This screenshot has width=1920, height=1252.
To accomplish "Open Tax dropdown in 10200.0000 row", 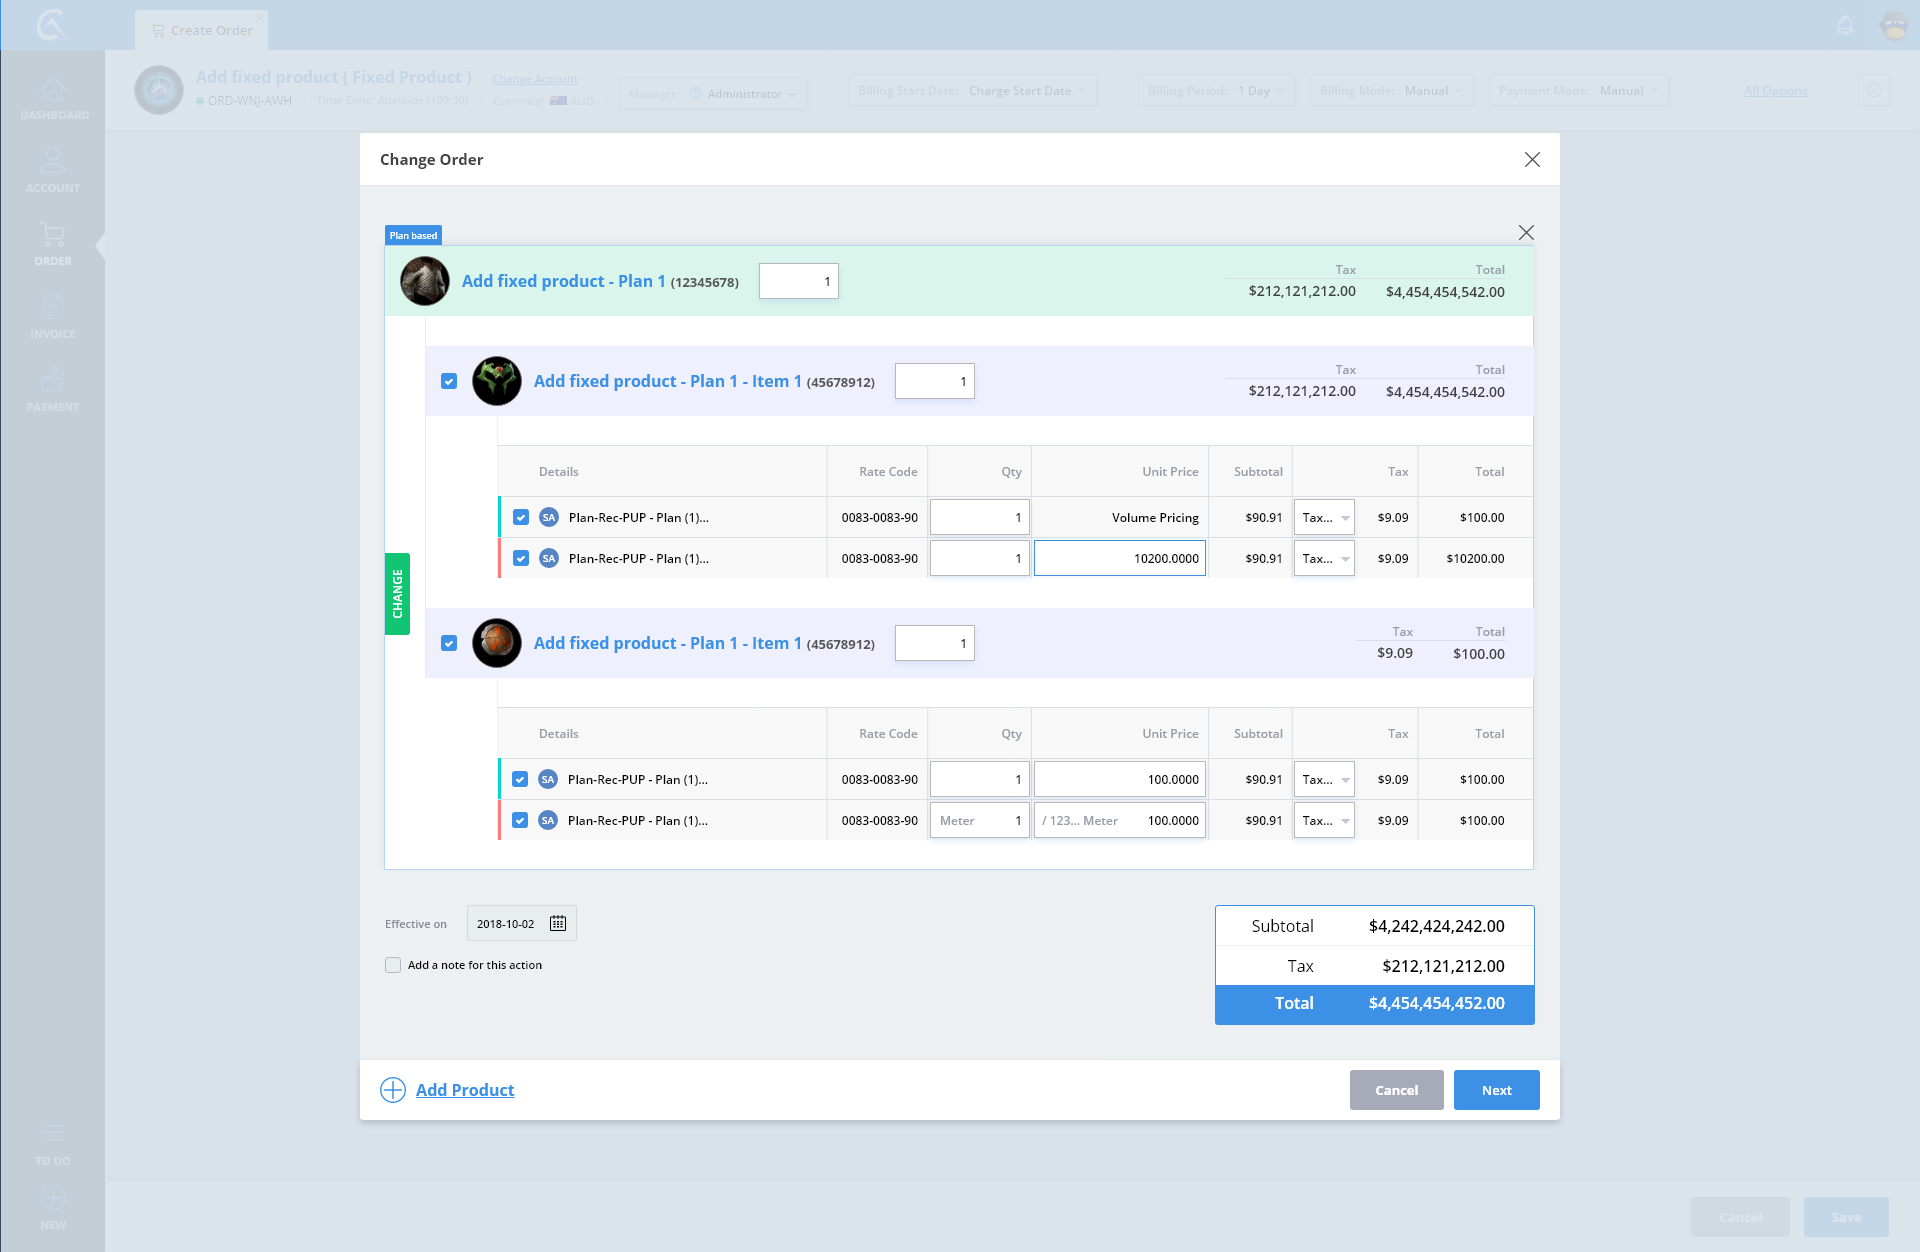I will [x=1324, y=558].
